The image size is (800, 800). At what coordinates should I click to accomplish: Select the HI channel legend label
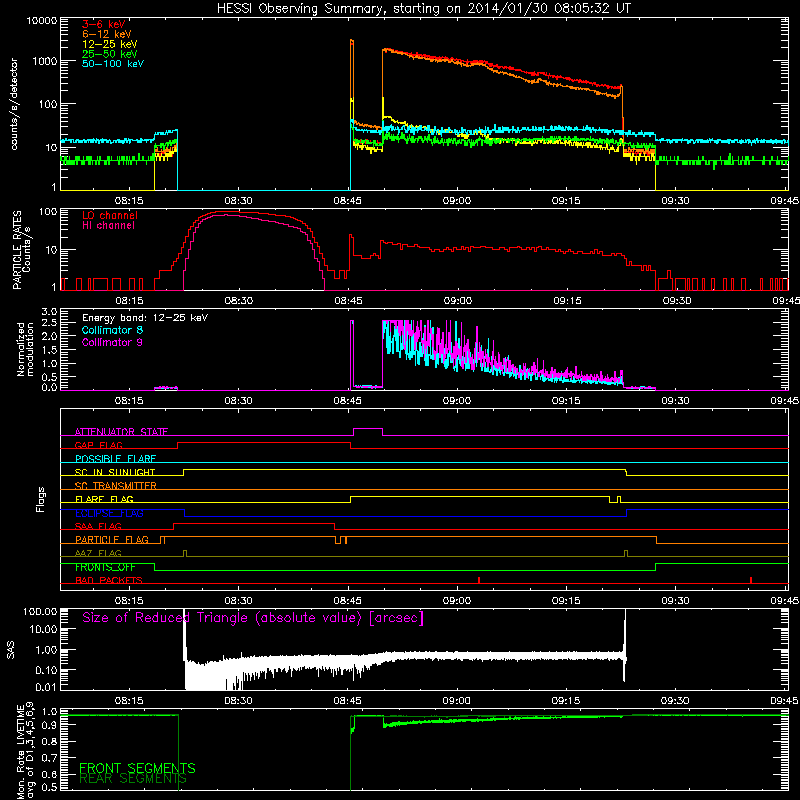click(x=108, y=226)
